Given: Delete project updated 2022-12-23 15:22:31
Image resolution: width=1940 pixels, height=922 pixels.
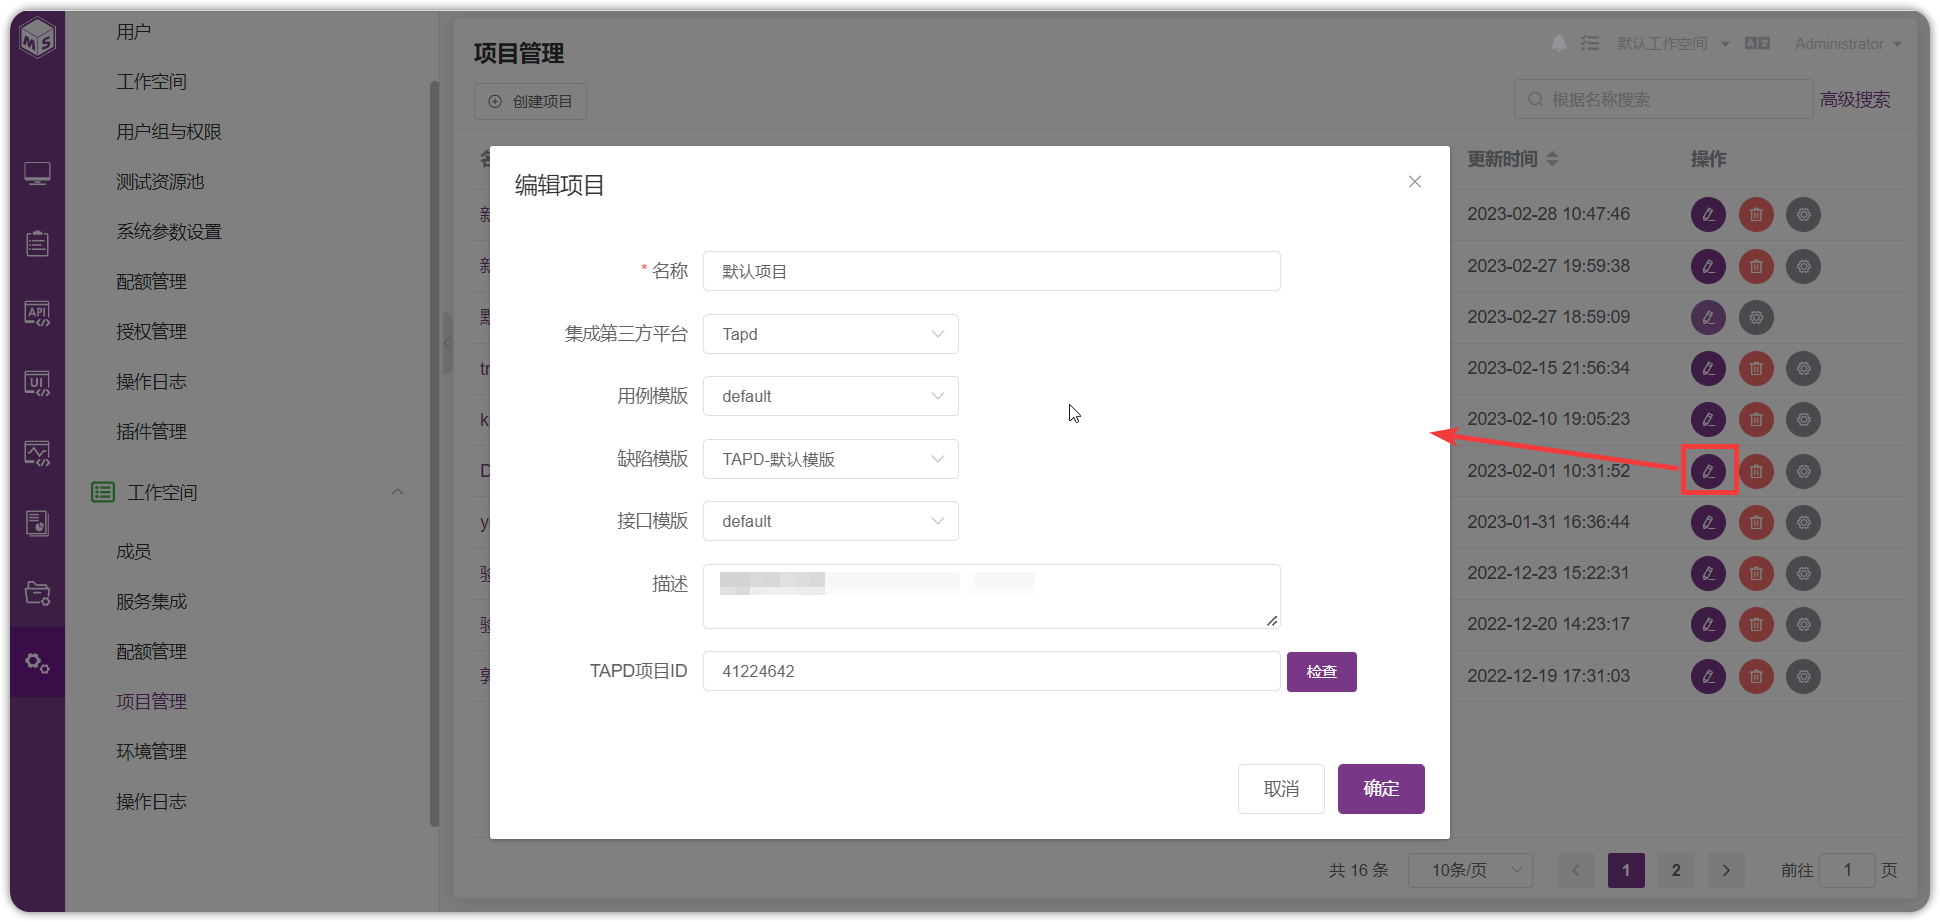Looking at the screenshot, I should coord(1756,573).
